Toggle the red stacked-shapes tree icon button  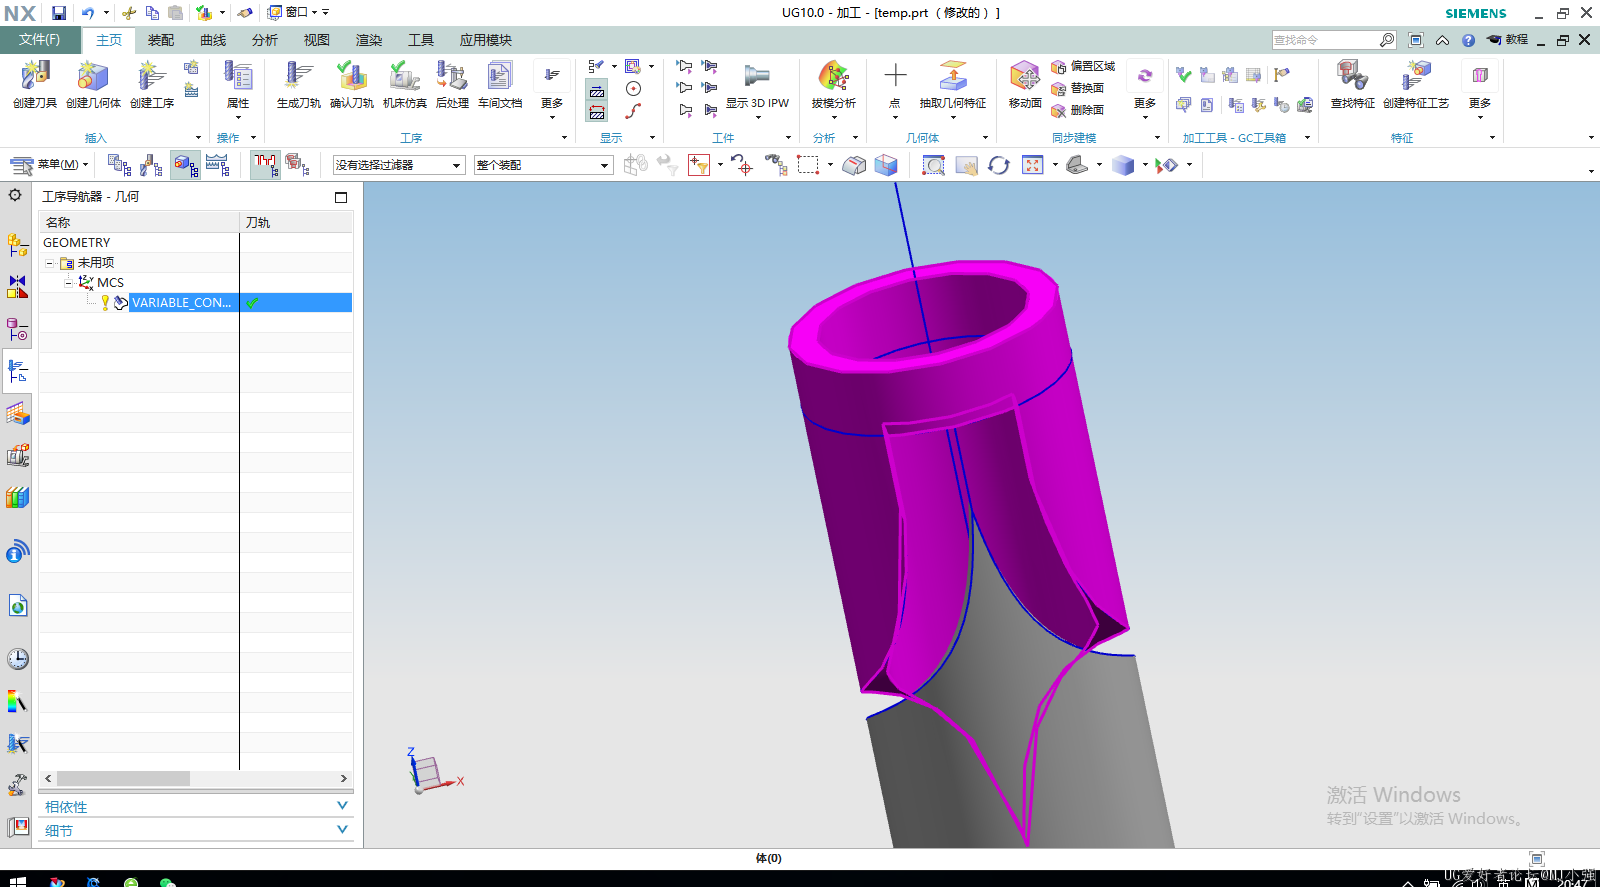coord(297,165)
